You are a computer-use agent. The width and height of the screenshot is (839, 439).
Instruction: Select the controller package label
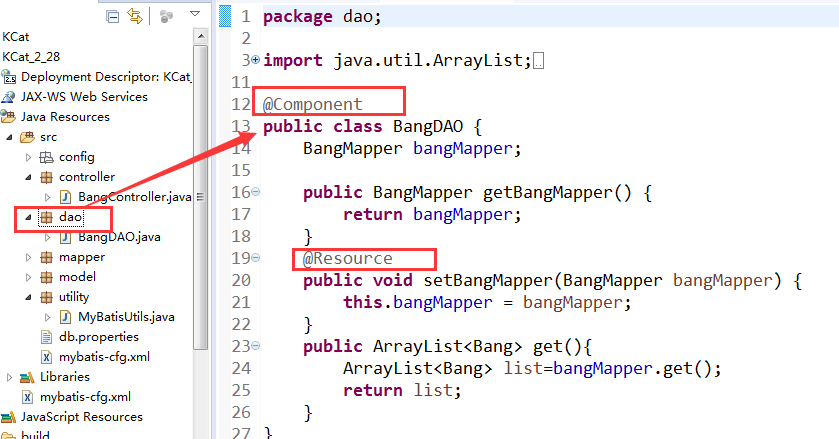[x=87, y=177]
